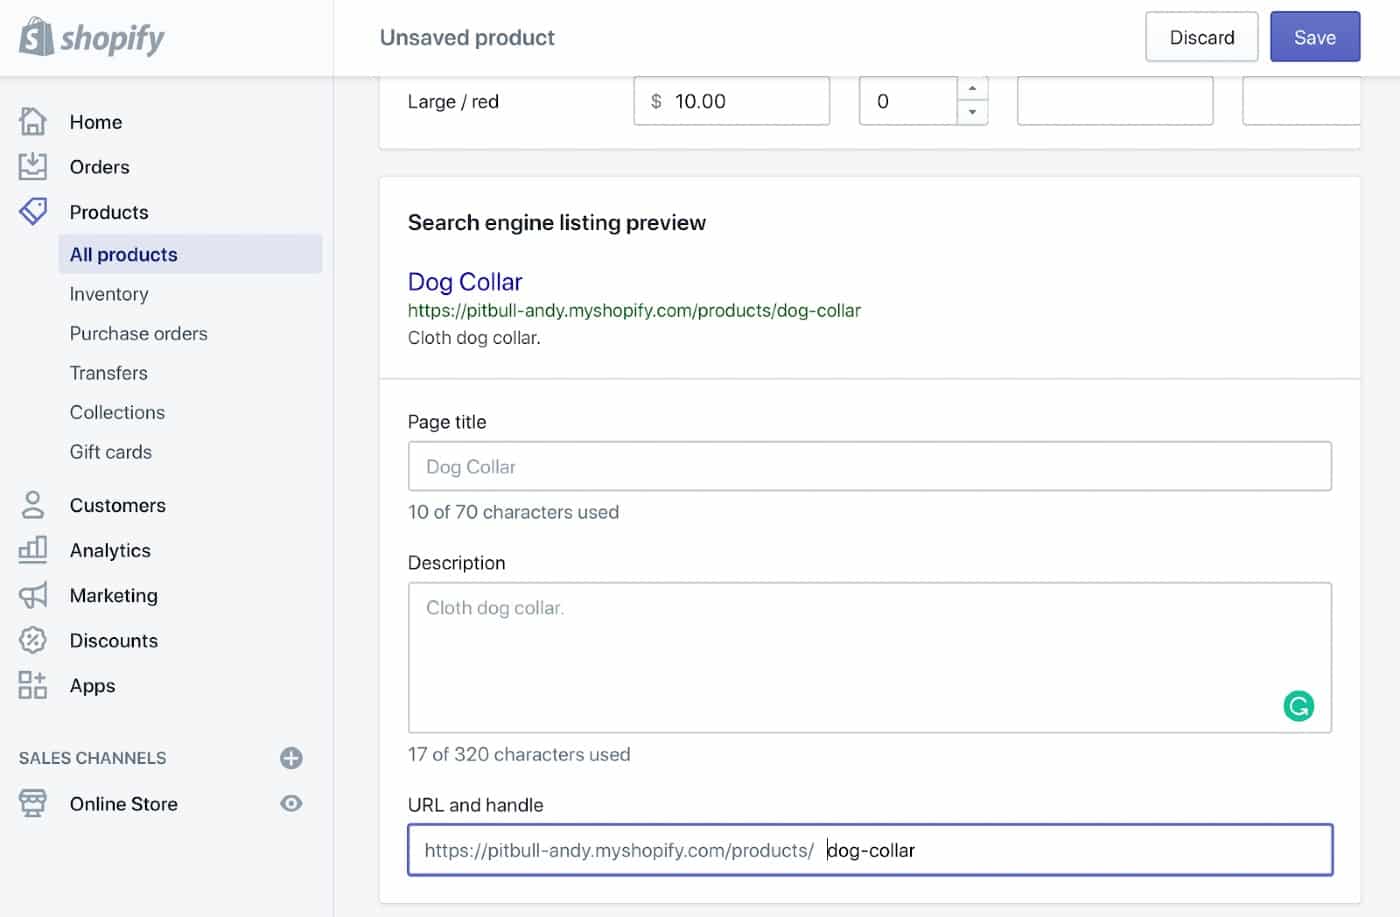This screenshot has width=1400, height=917.
Task: Click the plus to add a sales channel
Action: point(290,758)
